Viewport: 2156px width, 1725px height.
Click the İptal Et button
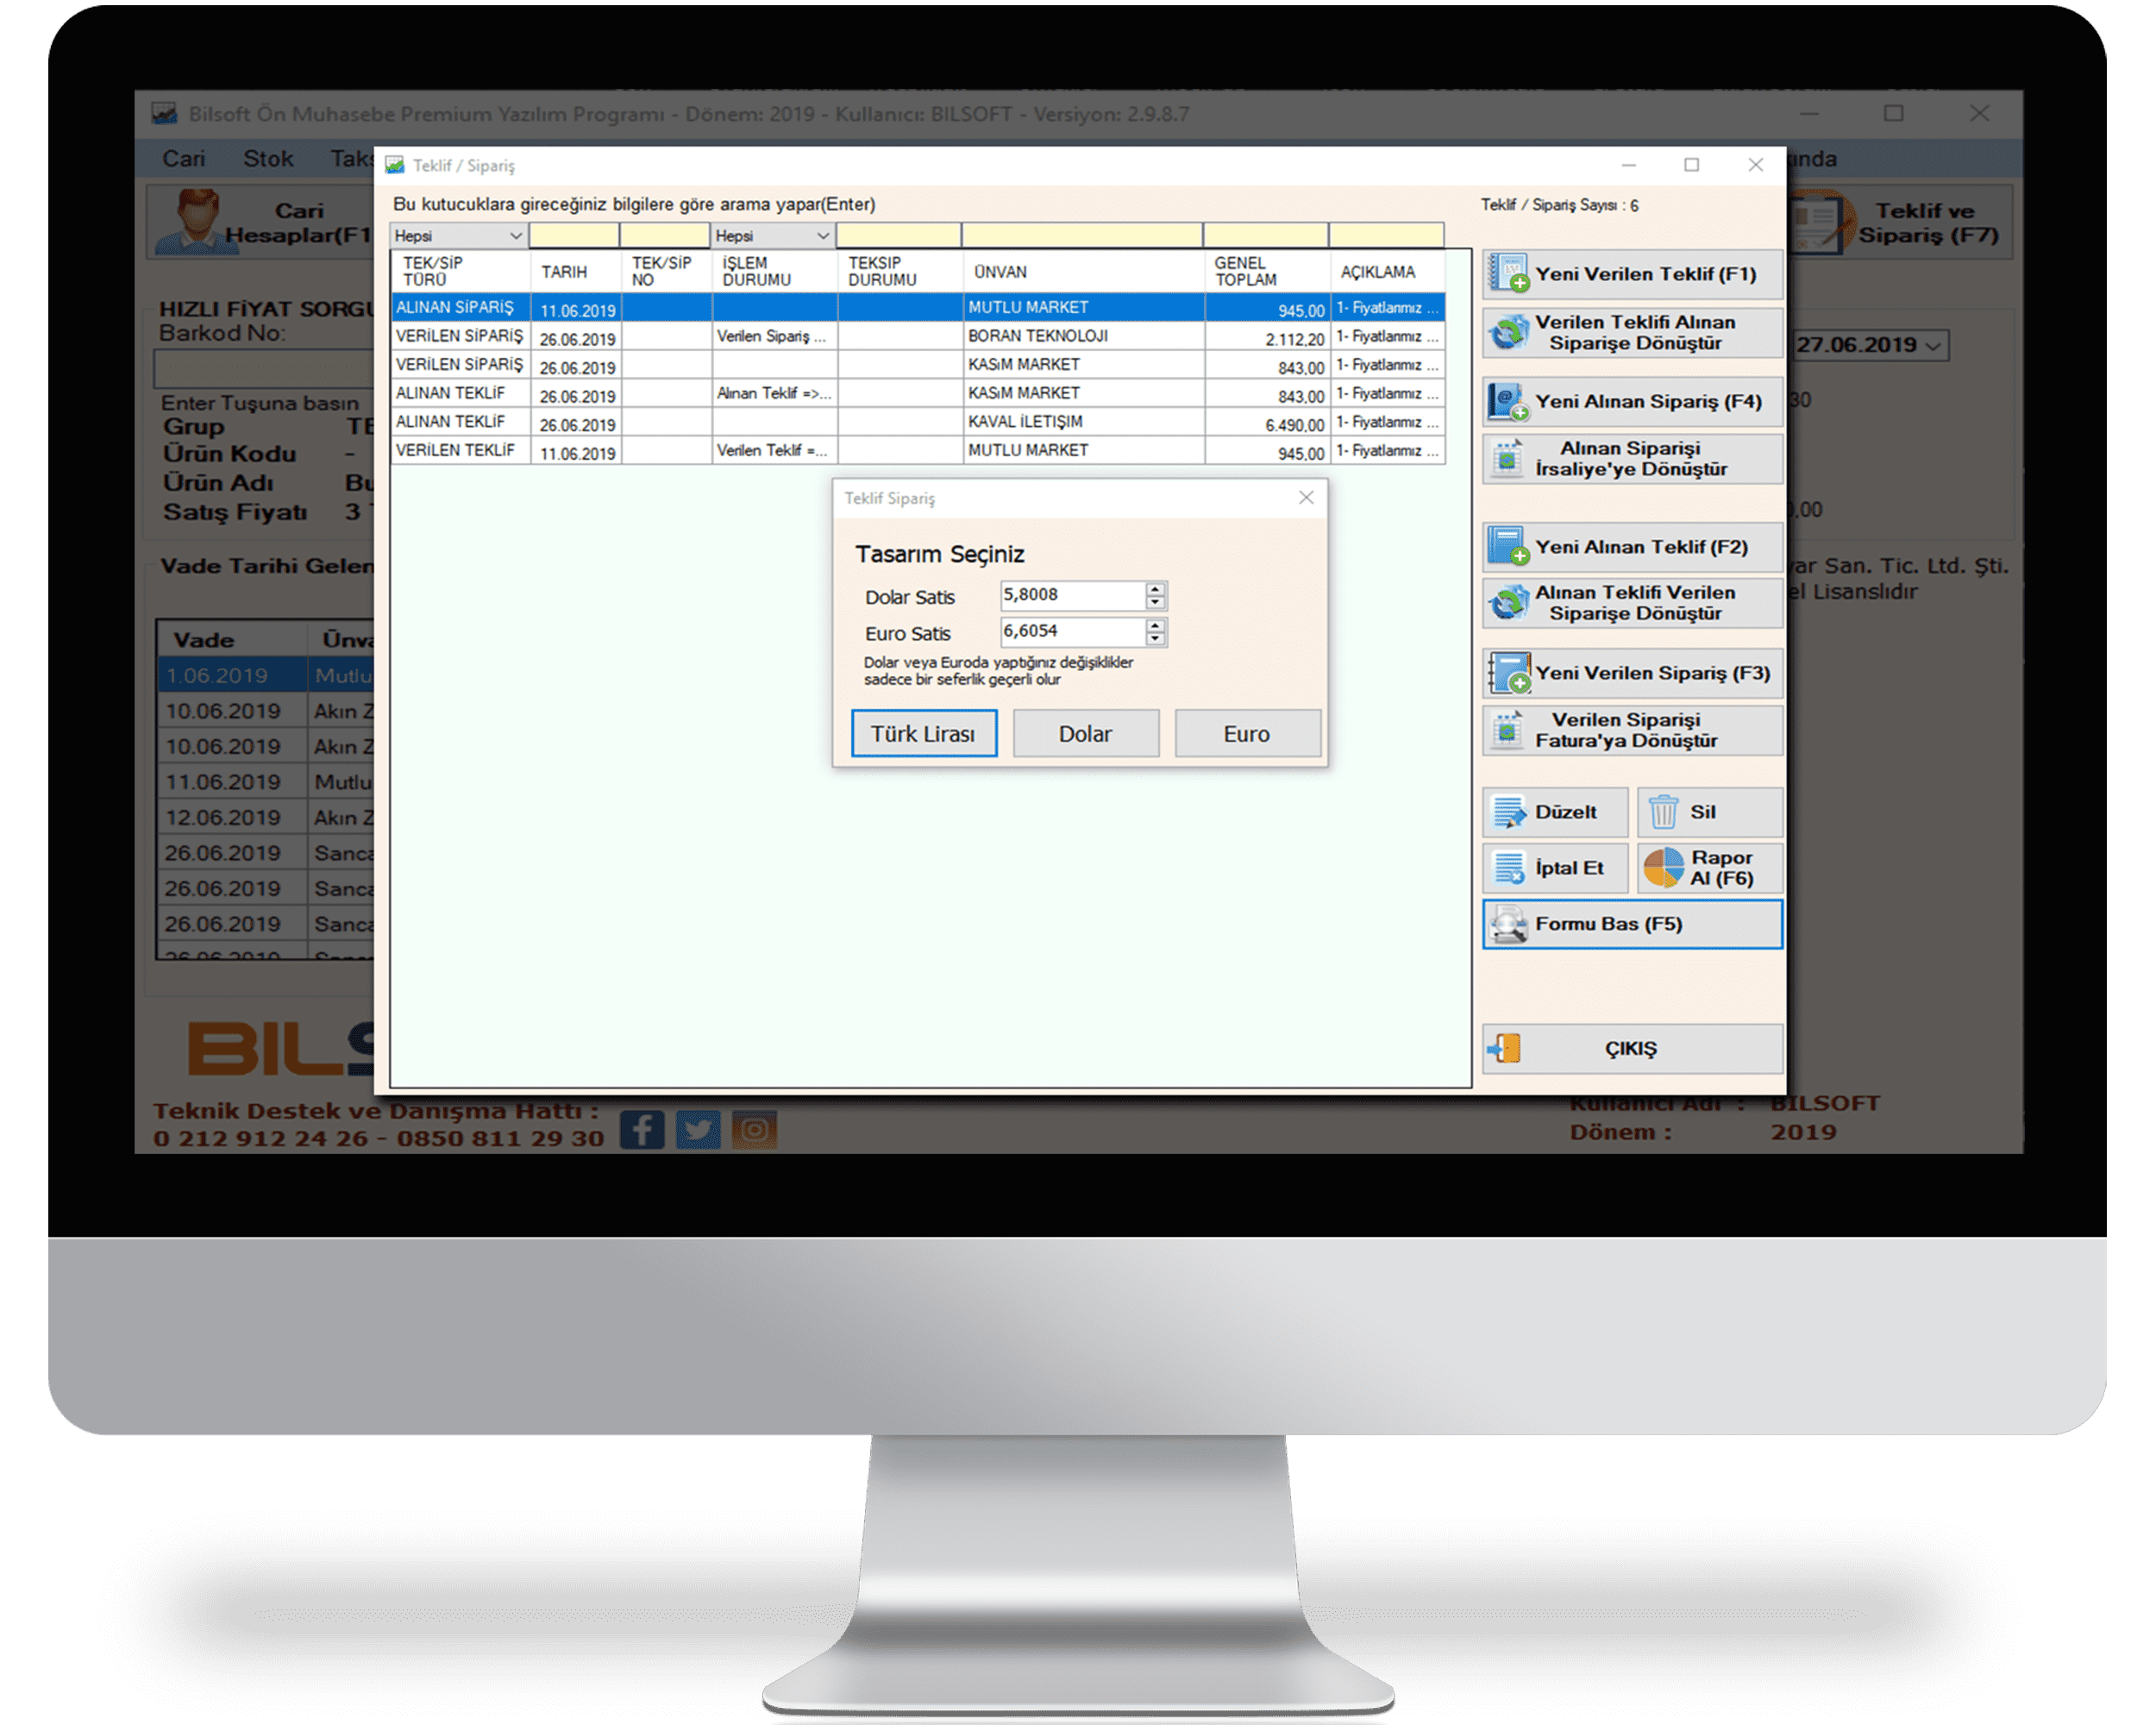pos(1554,868)
